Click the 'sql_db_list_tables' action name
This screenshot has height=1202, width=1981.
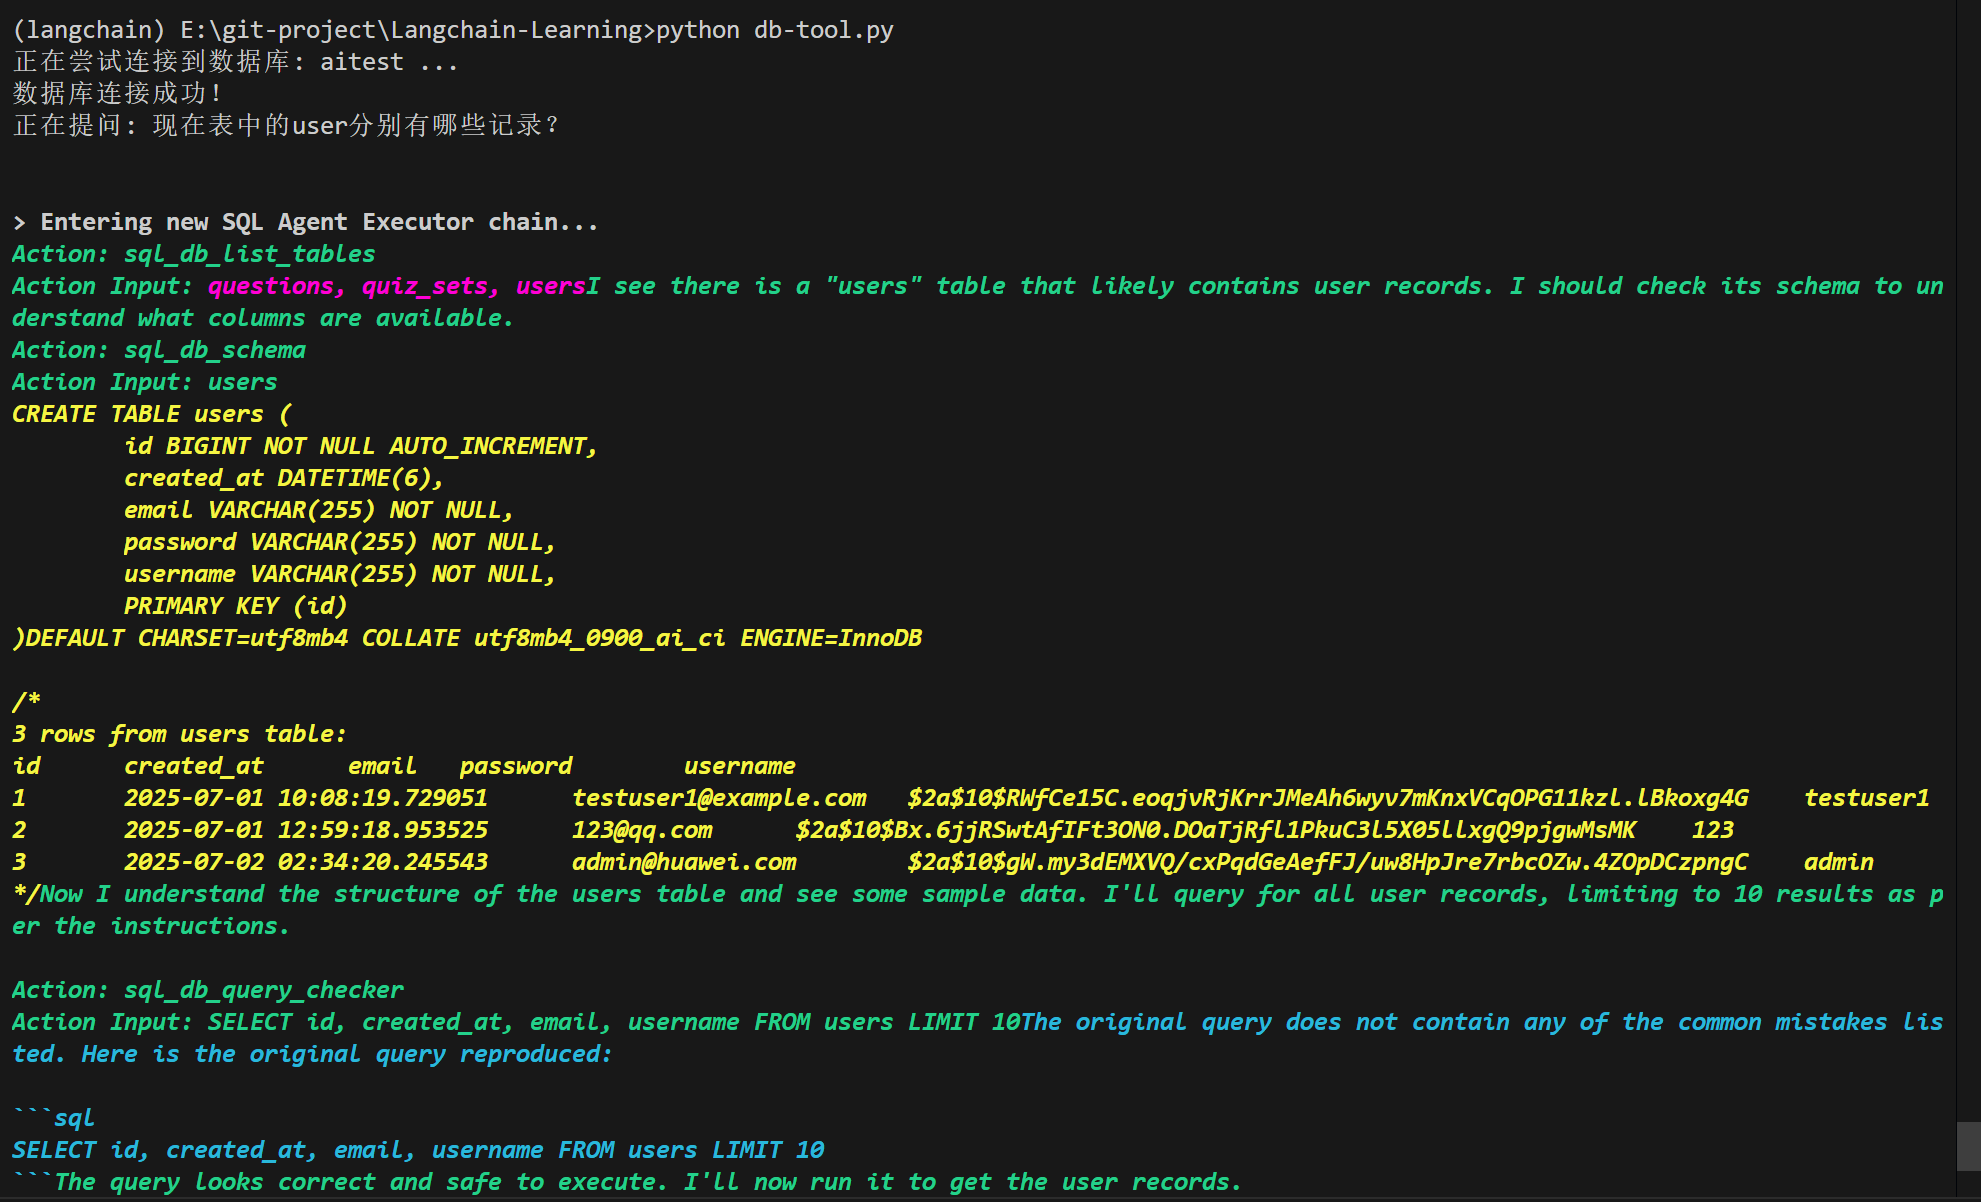coord(249,254)
